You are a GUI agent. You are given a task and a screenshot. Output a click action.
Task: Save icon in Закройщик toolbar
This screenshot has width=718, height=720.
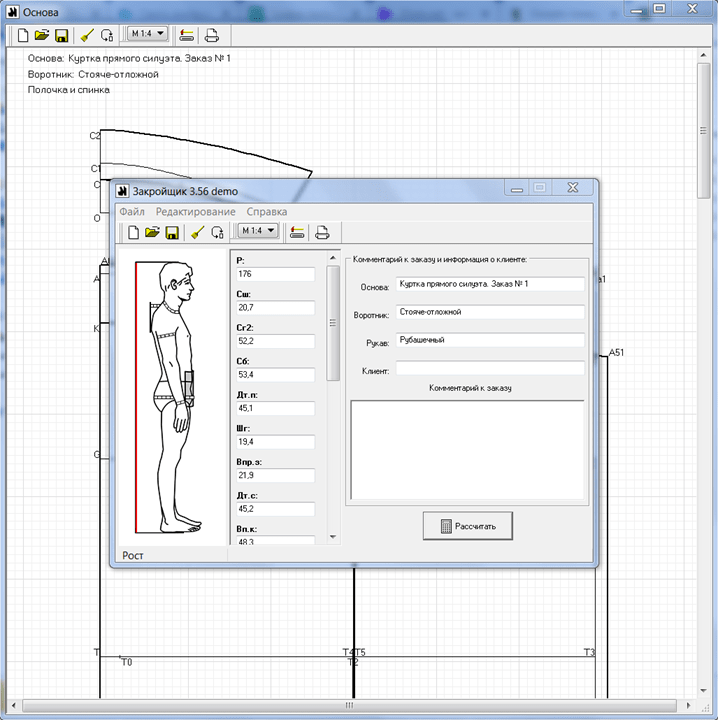pyautogui.click(x=172, y=233)
